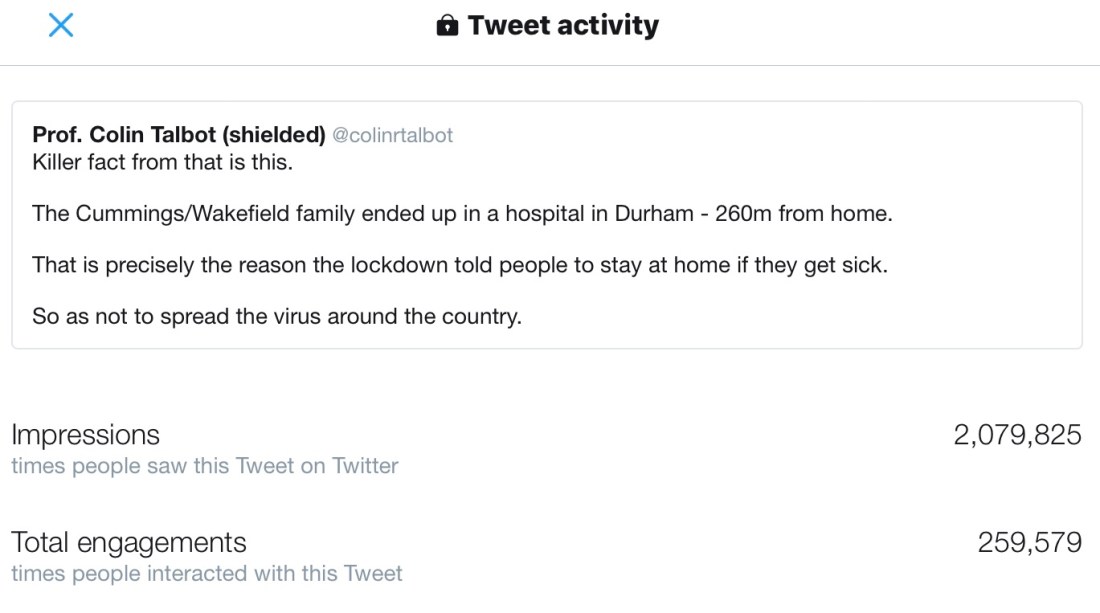Close the Tweet activity panel
Viewport: 1100px width, 613px height.
(61, 25)
